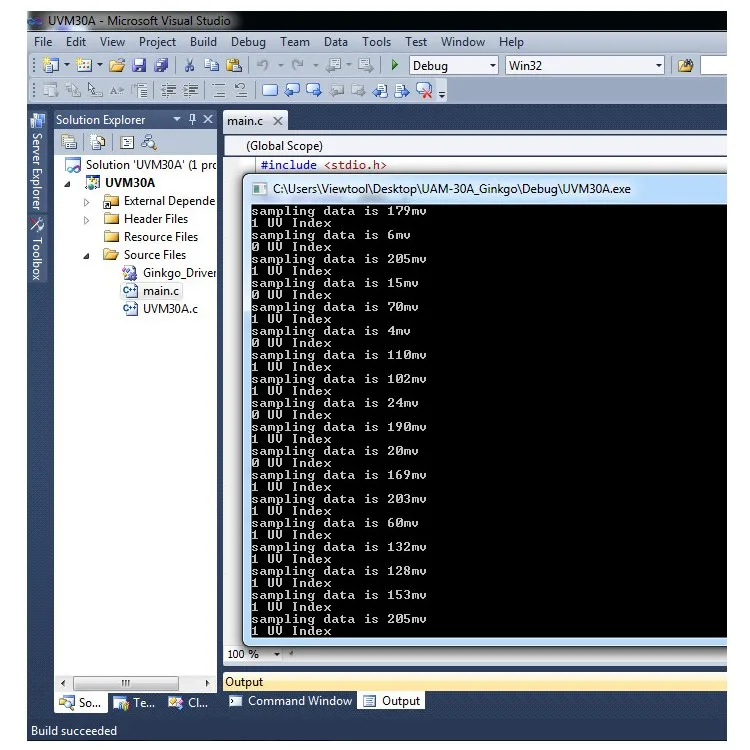Viewport: 750px width, 750px height.
Task: Open the File menu
Action: coord(43,42)
